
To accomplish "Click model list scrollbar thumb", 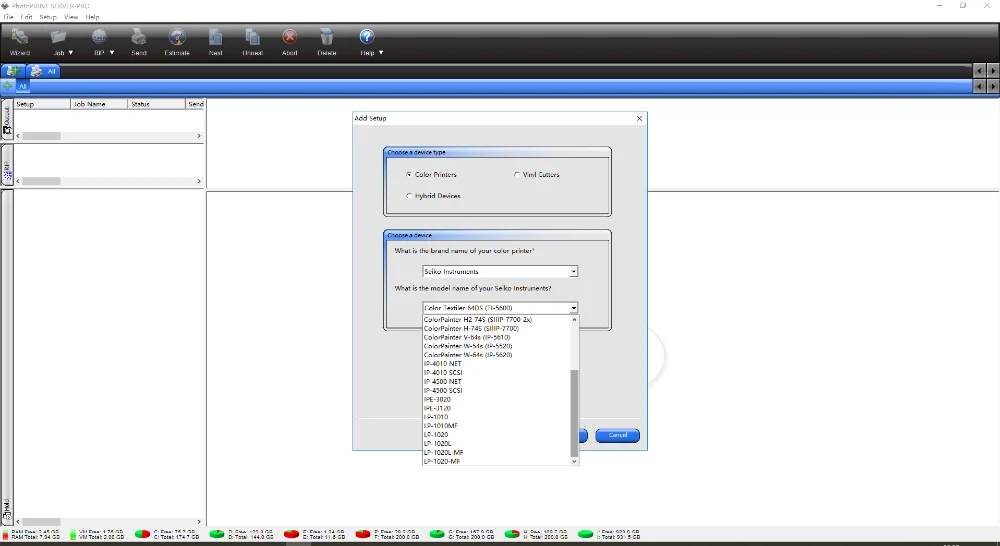I will [x=575, y=413].
